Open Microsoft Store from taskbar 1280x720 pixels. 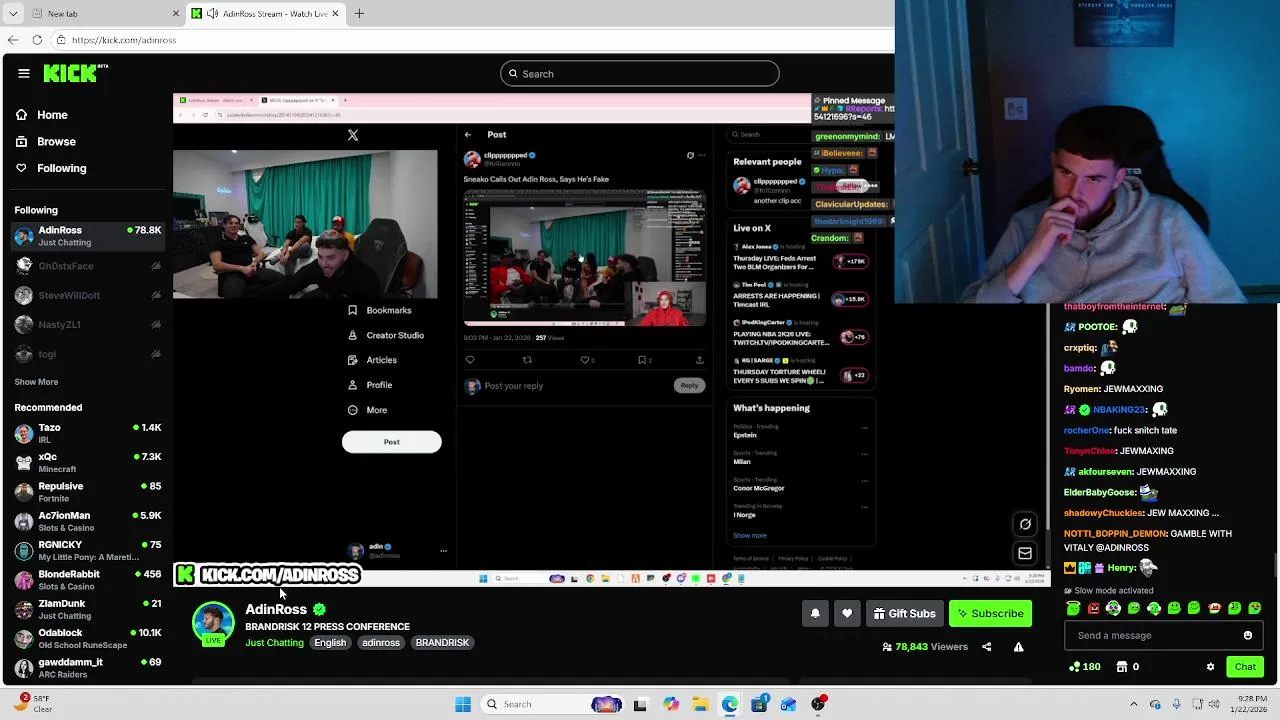(x=760, y=704)
